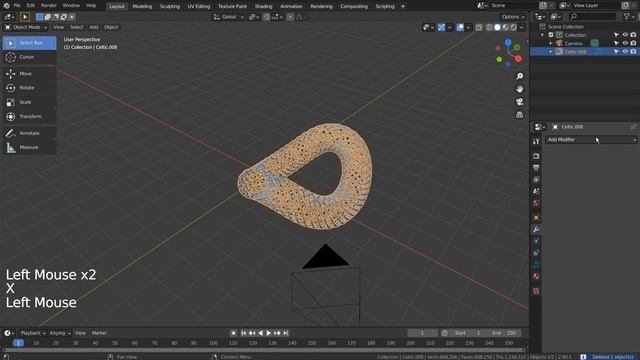Open the viewport Add menu

[94, 27]
